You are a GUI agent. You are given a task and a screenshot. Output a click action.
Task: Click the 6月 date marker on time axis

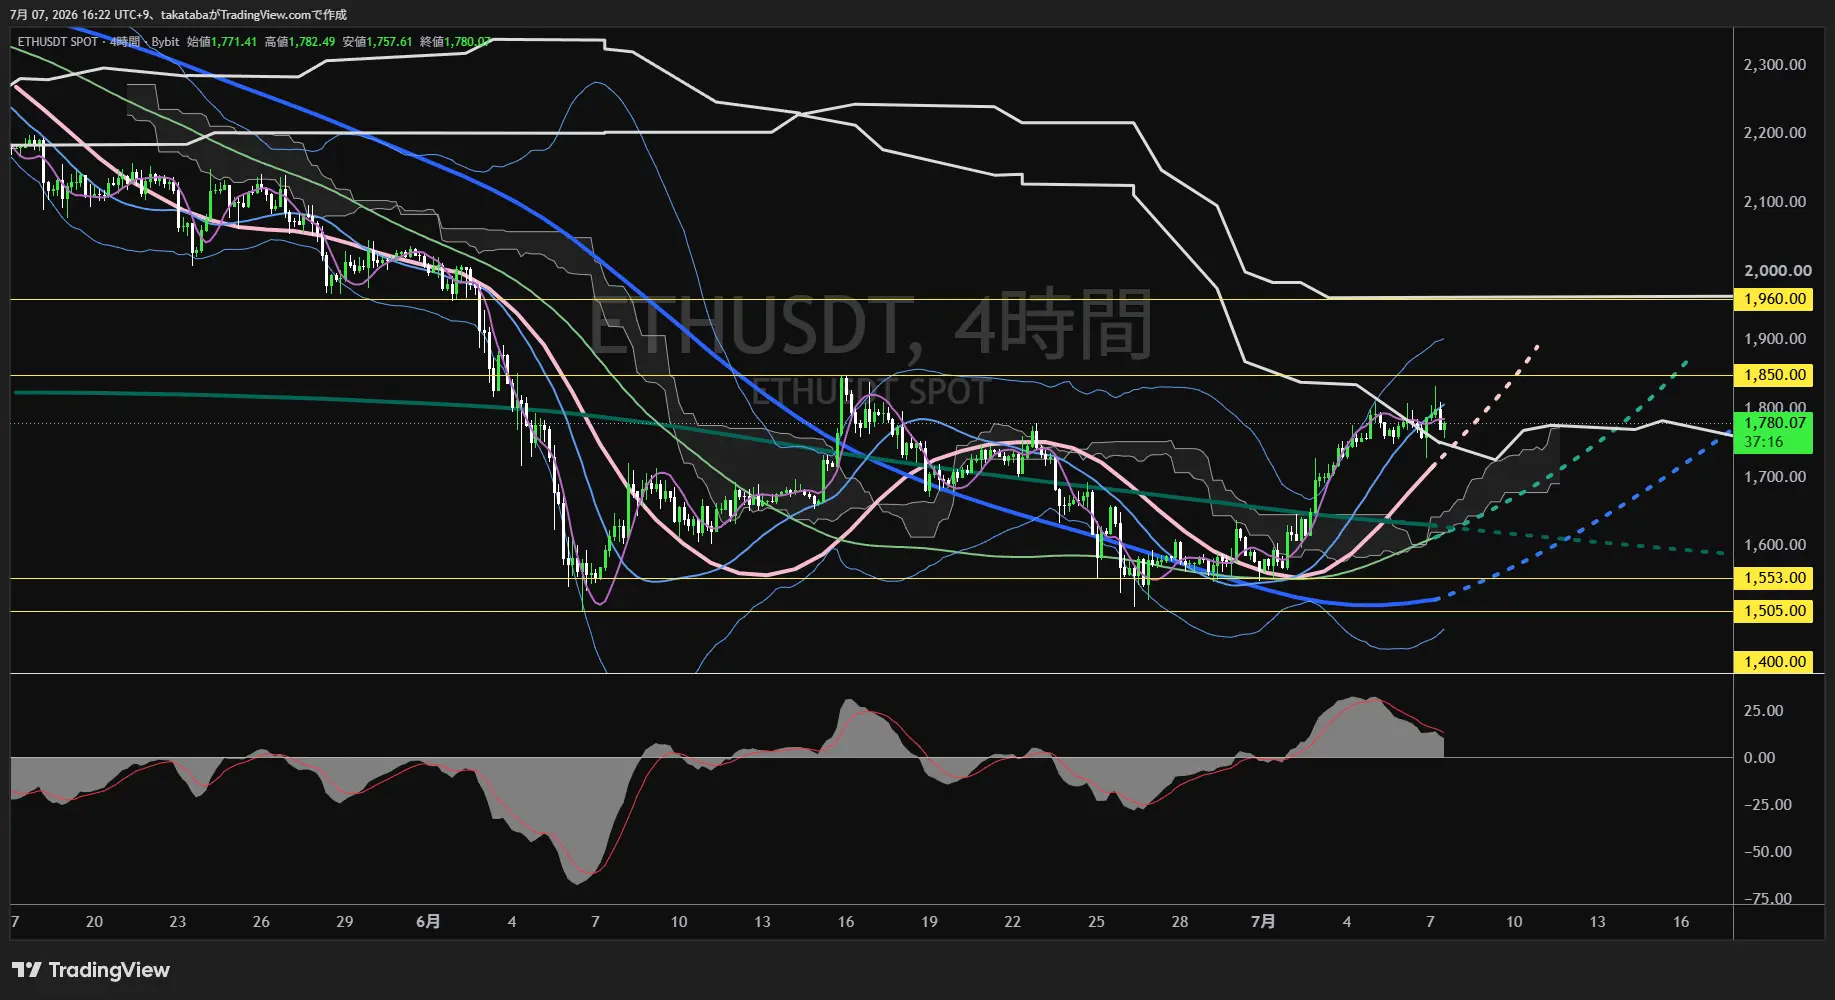coord(428,921)
